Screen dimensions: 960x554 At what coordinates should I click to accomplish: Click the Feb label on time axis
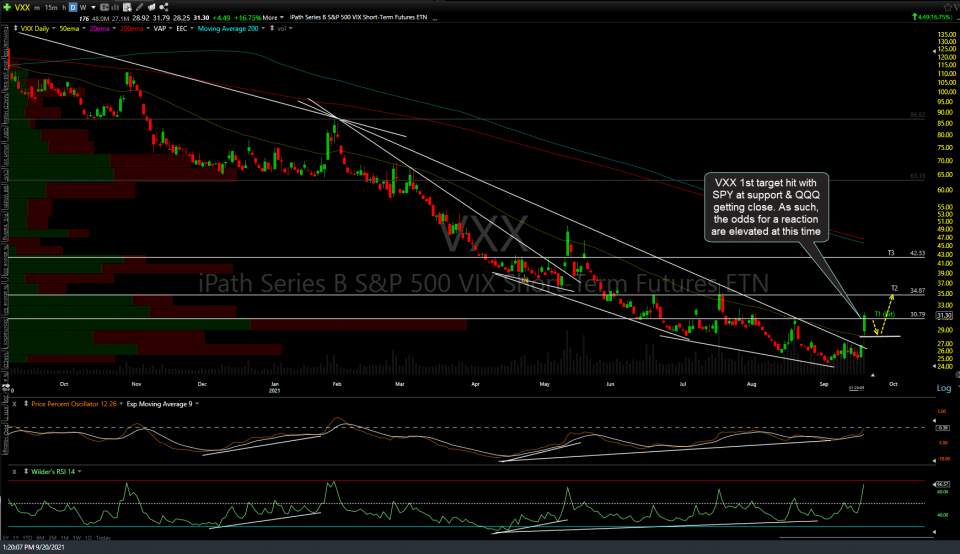pos(337,384)
